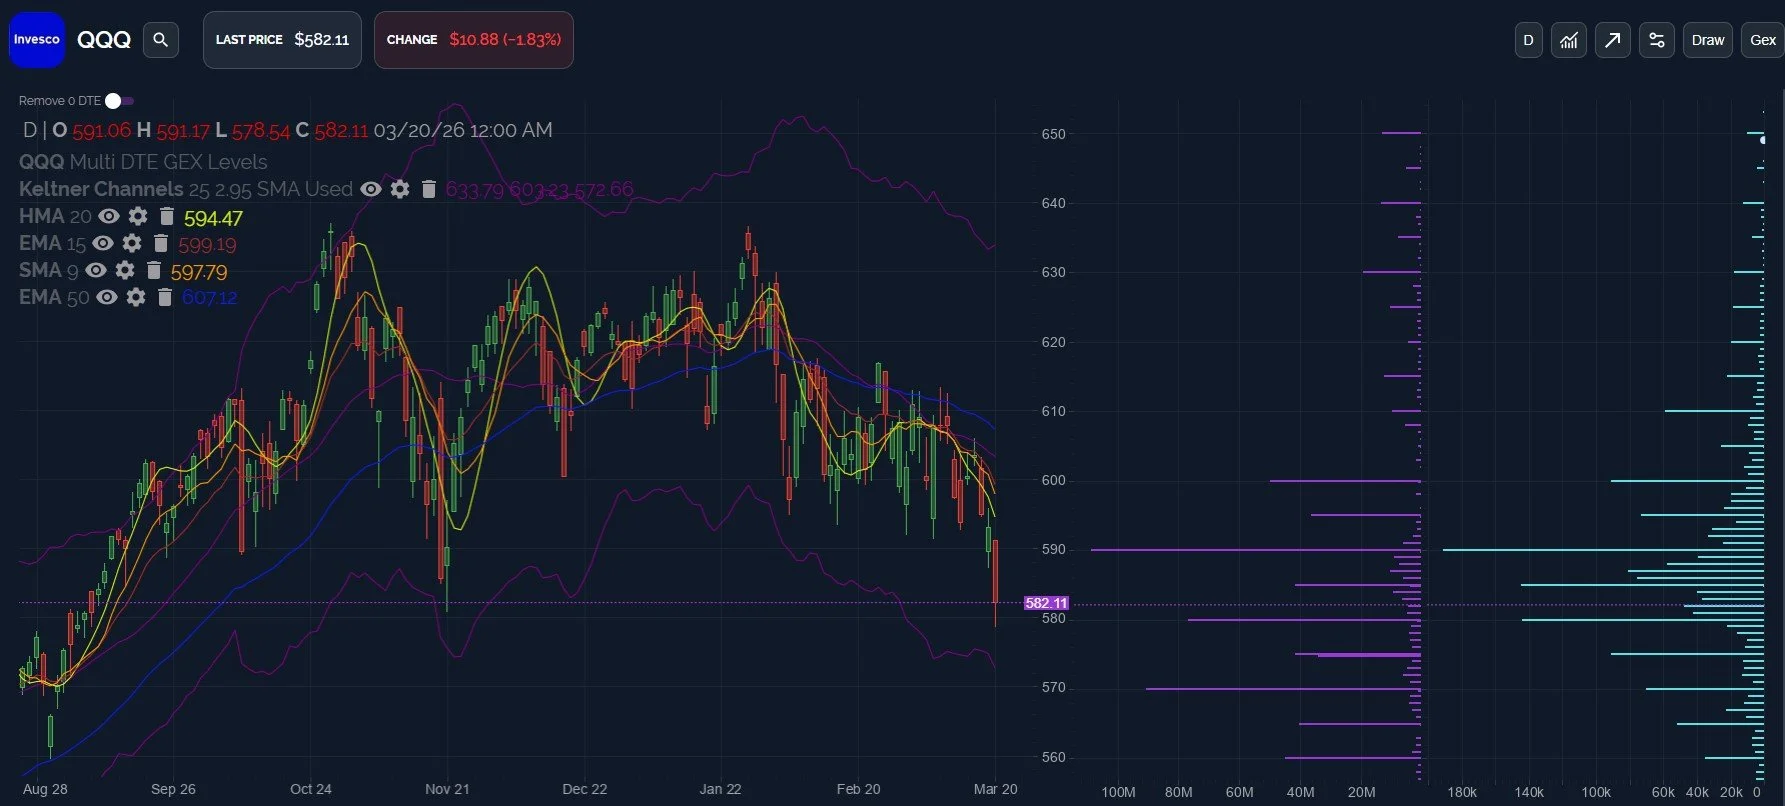The height and width of the screenshot is (806, 1785).
Task: Open EMA 15 settings gear
Action: coord(132,243)
